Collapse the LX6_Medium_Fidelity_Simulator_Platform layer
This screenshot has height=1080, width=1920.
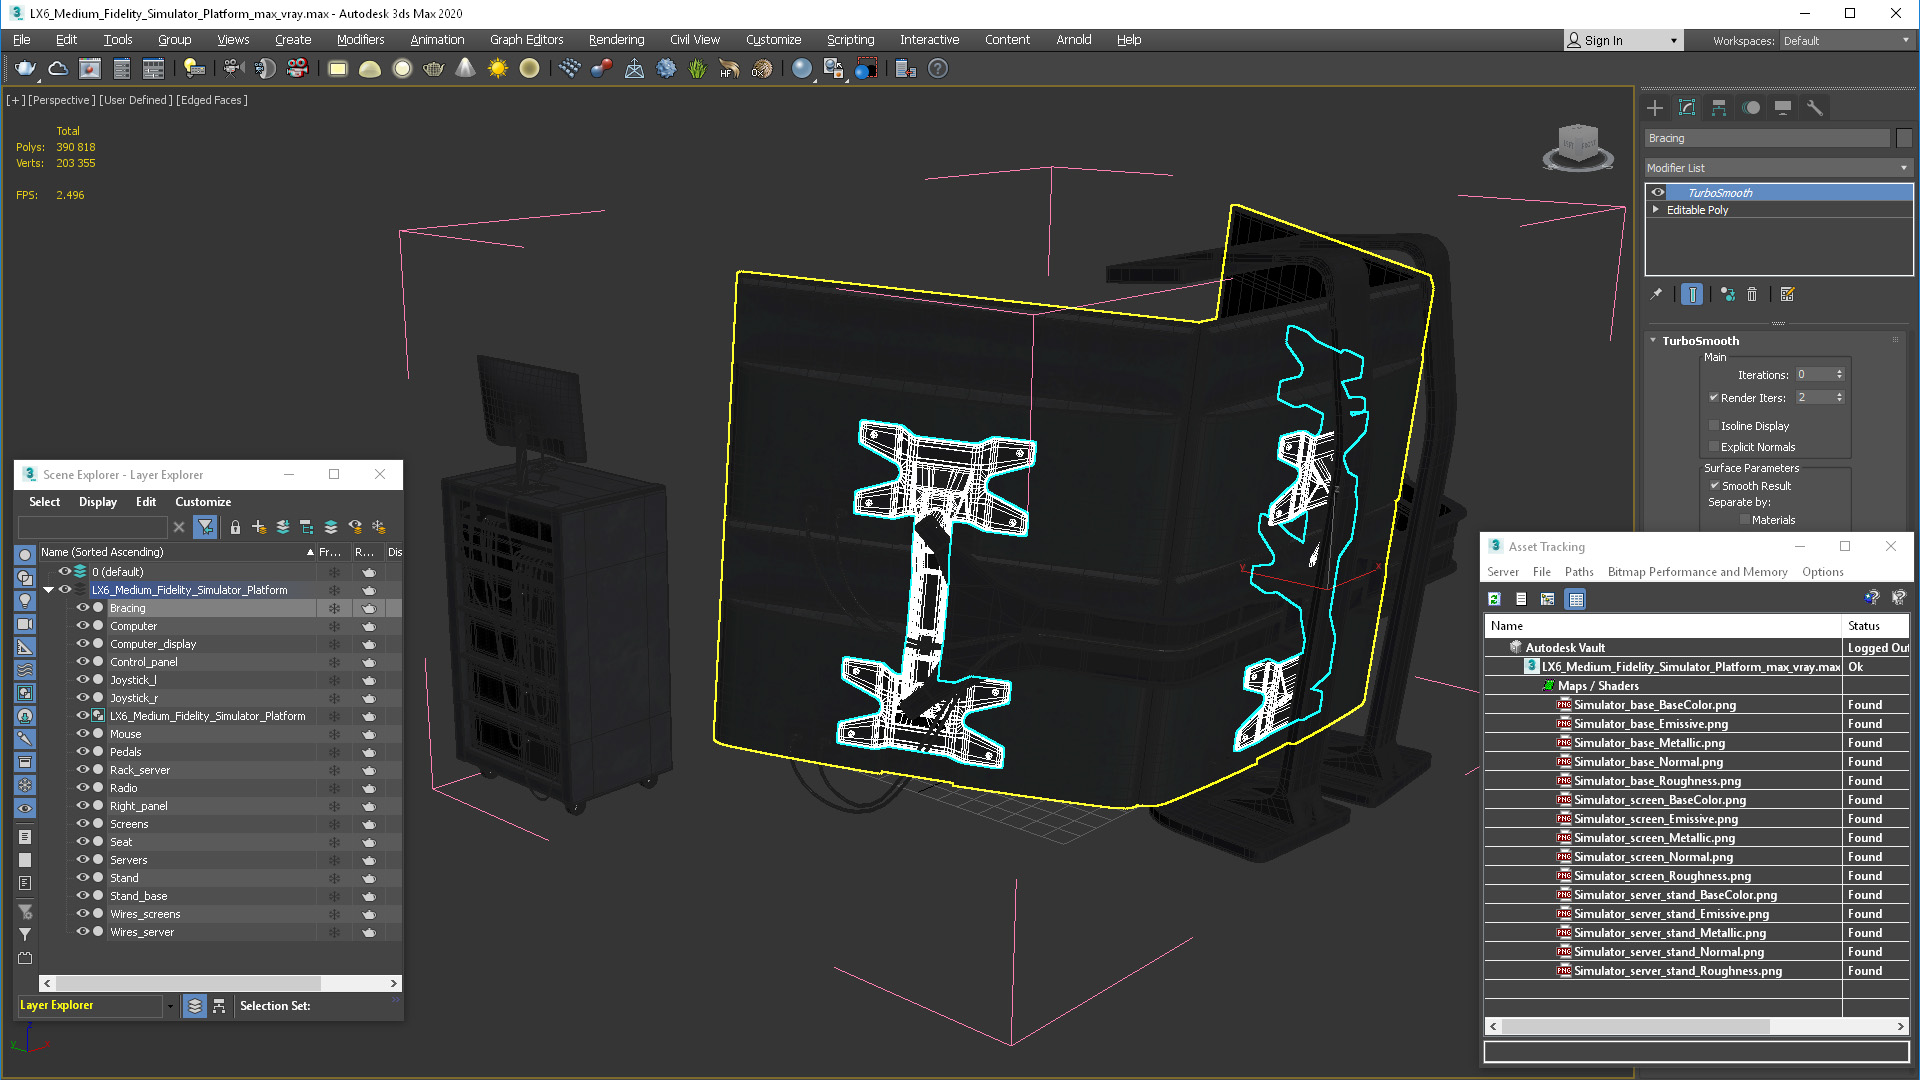(x=48, y=590)
